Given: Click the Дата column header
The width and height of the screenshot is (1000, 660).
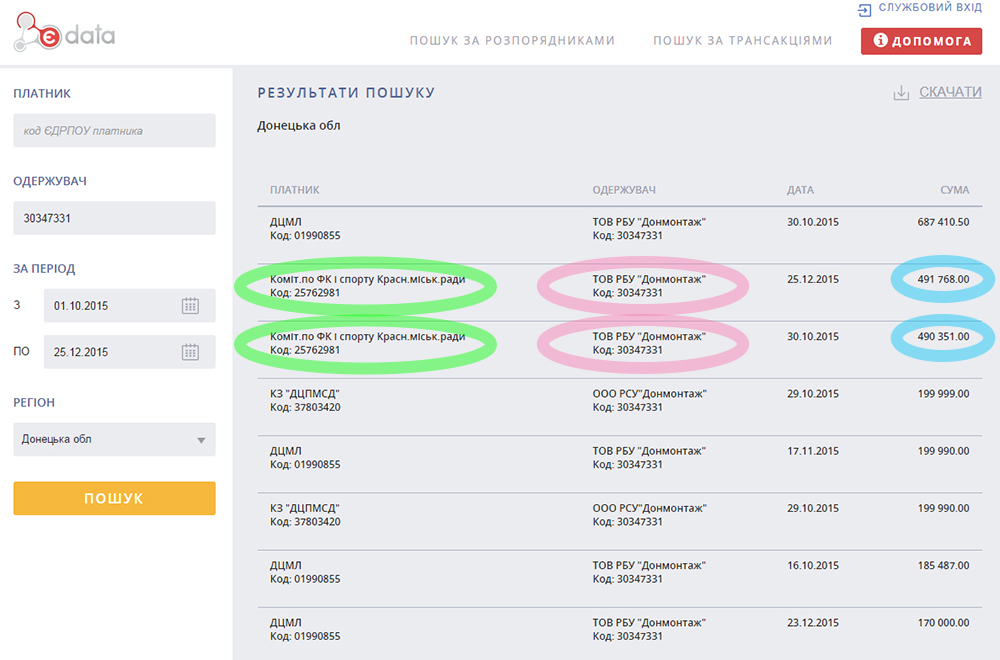Looking at the screenshot, I should [800, 190].
